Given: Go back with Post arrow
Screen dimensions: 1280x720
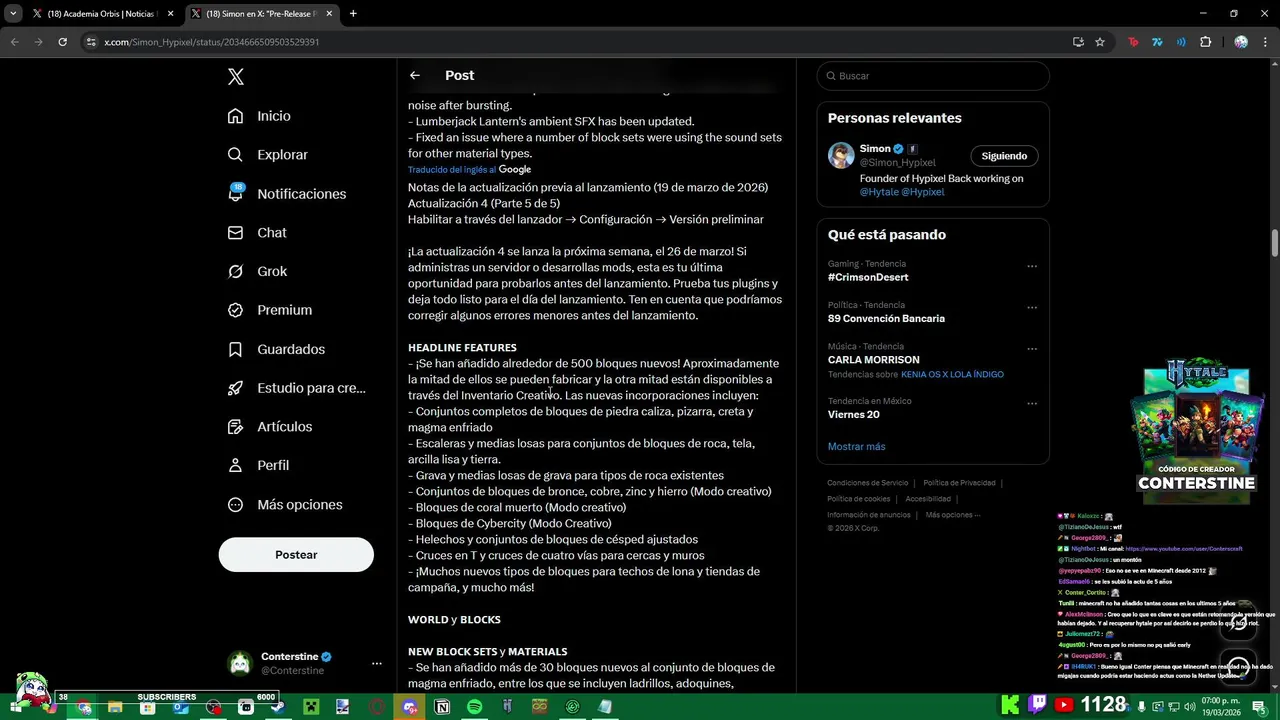Looking at the screenshot, I should (x=415, y=76).
